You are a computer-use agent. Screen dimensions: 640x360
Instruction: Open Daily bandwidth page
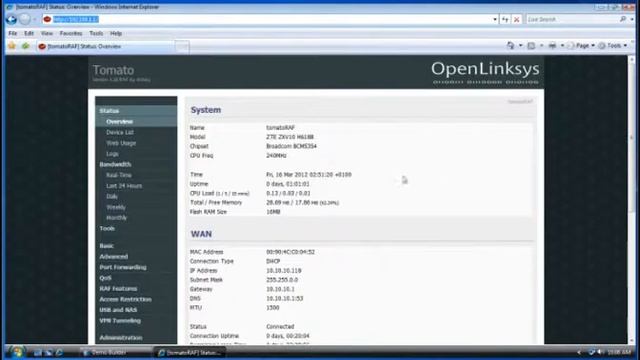pyautogui.click(x=112, y=196)
